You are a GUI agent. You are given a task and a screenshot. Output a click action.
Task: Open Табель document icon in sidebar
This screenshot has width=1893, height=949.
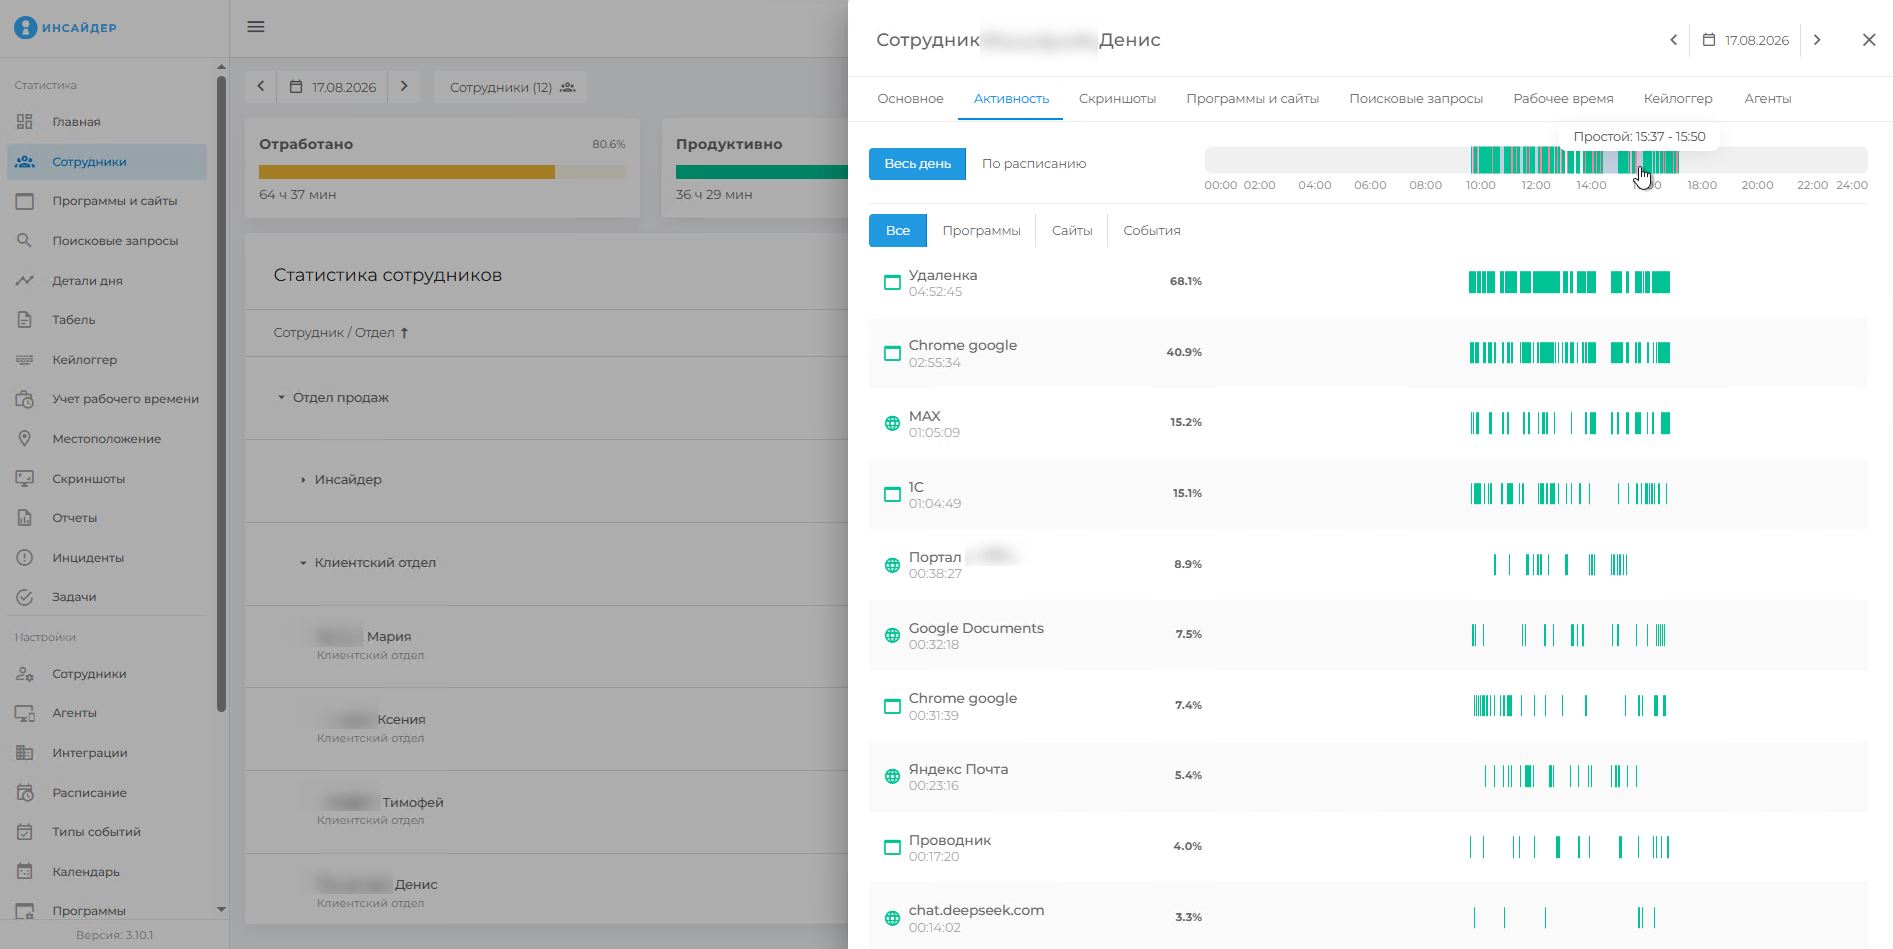click(x=25, y=320)
